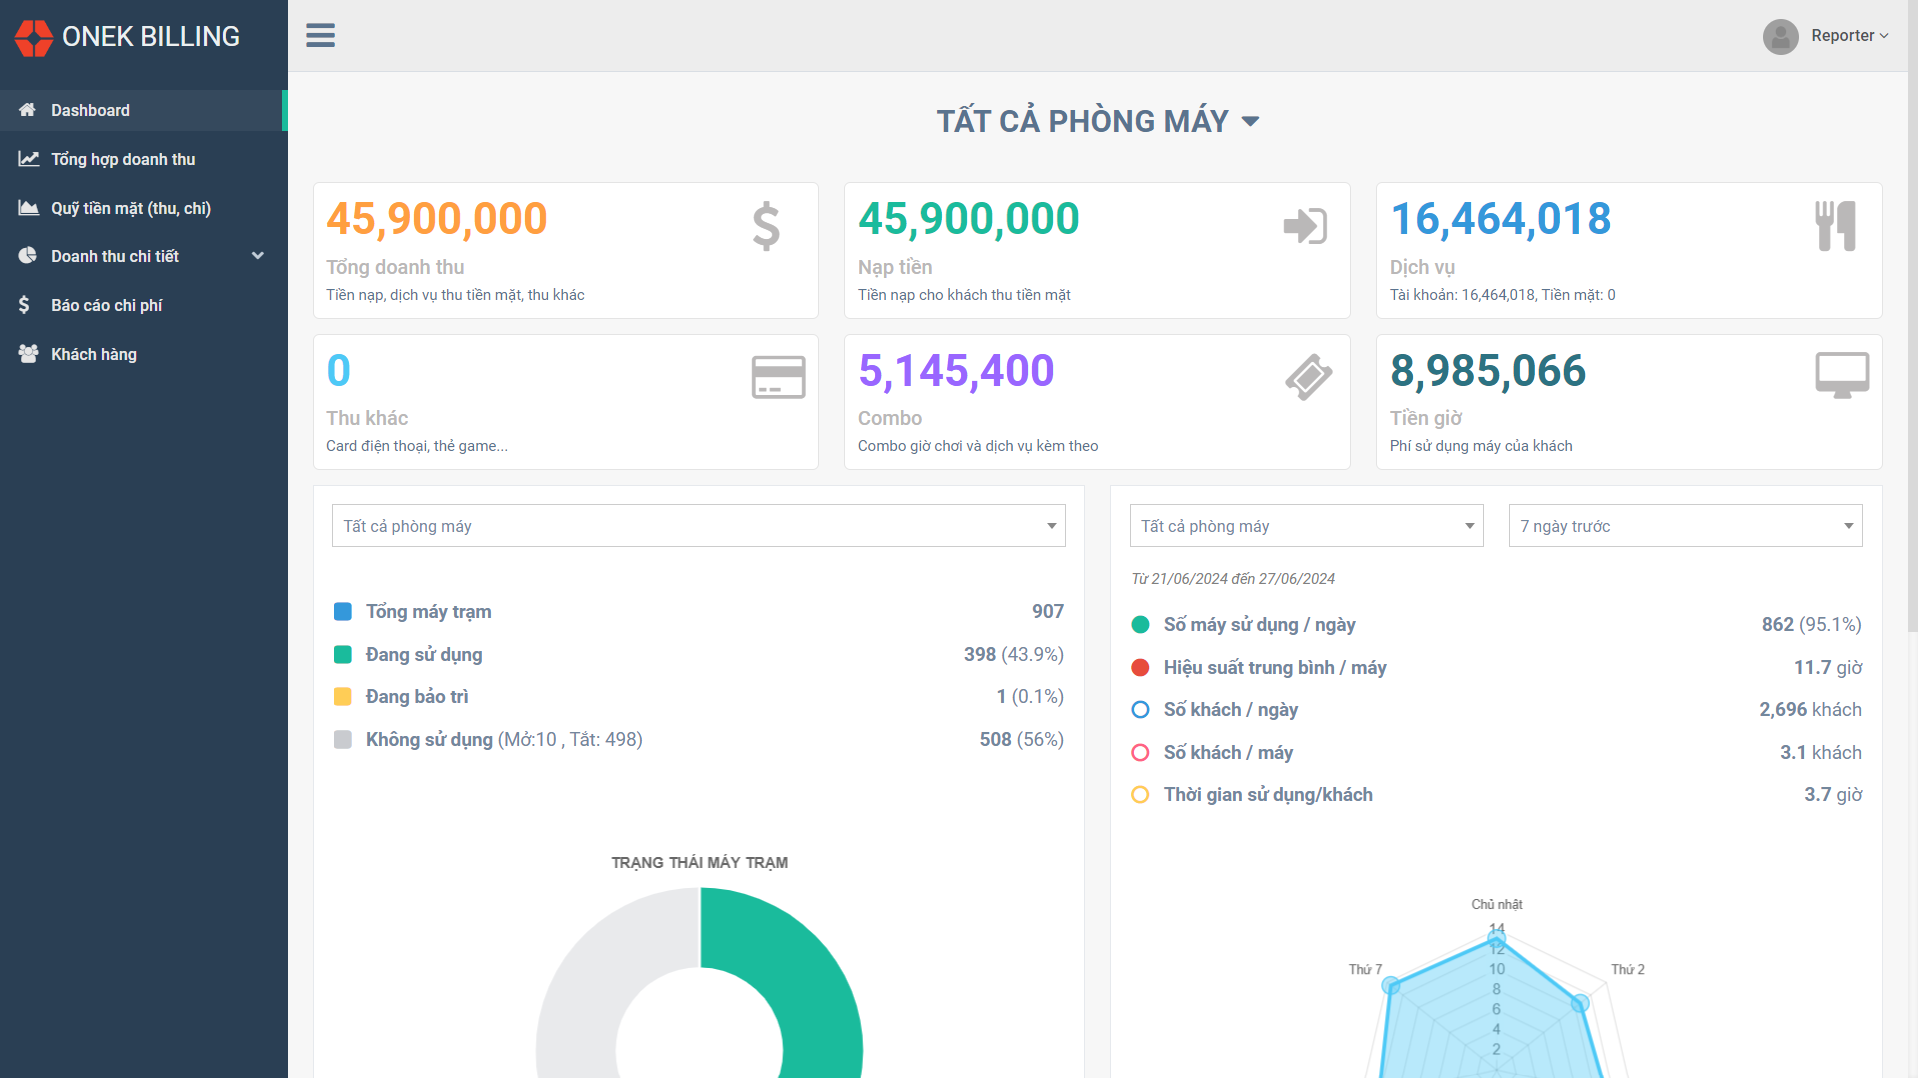The height and width of the screenshot is (1078, 1918).
Task: Toggle the Tổng máy trạm blue legend swatch
Action: coord(343,612)
